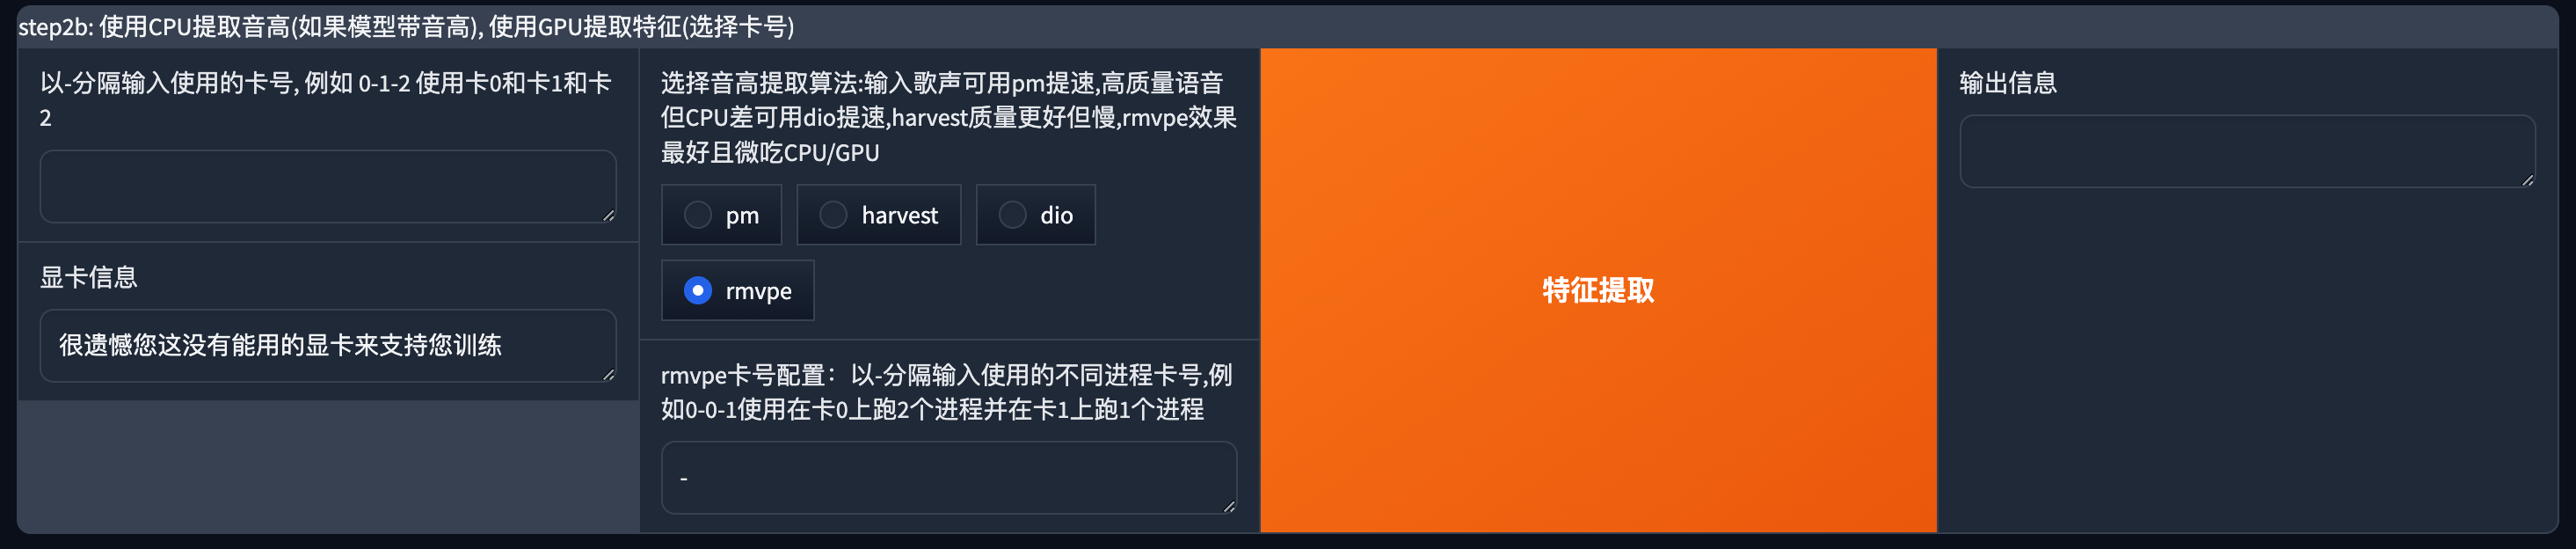Click the 显卡信息 label
The height and width of the screenshot is (549, 2576).
tap(89, 277)
